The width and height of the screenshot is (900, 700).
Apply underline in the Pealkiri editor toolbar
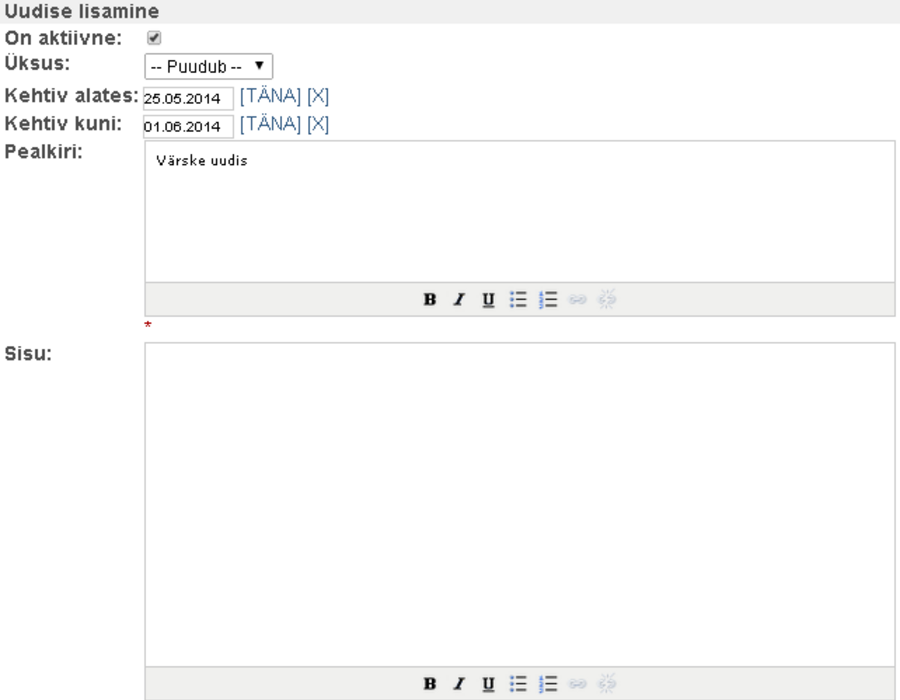point(488,300)
